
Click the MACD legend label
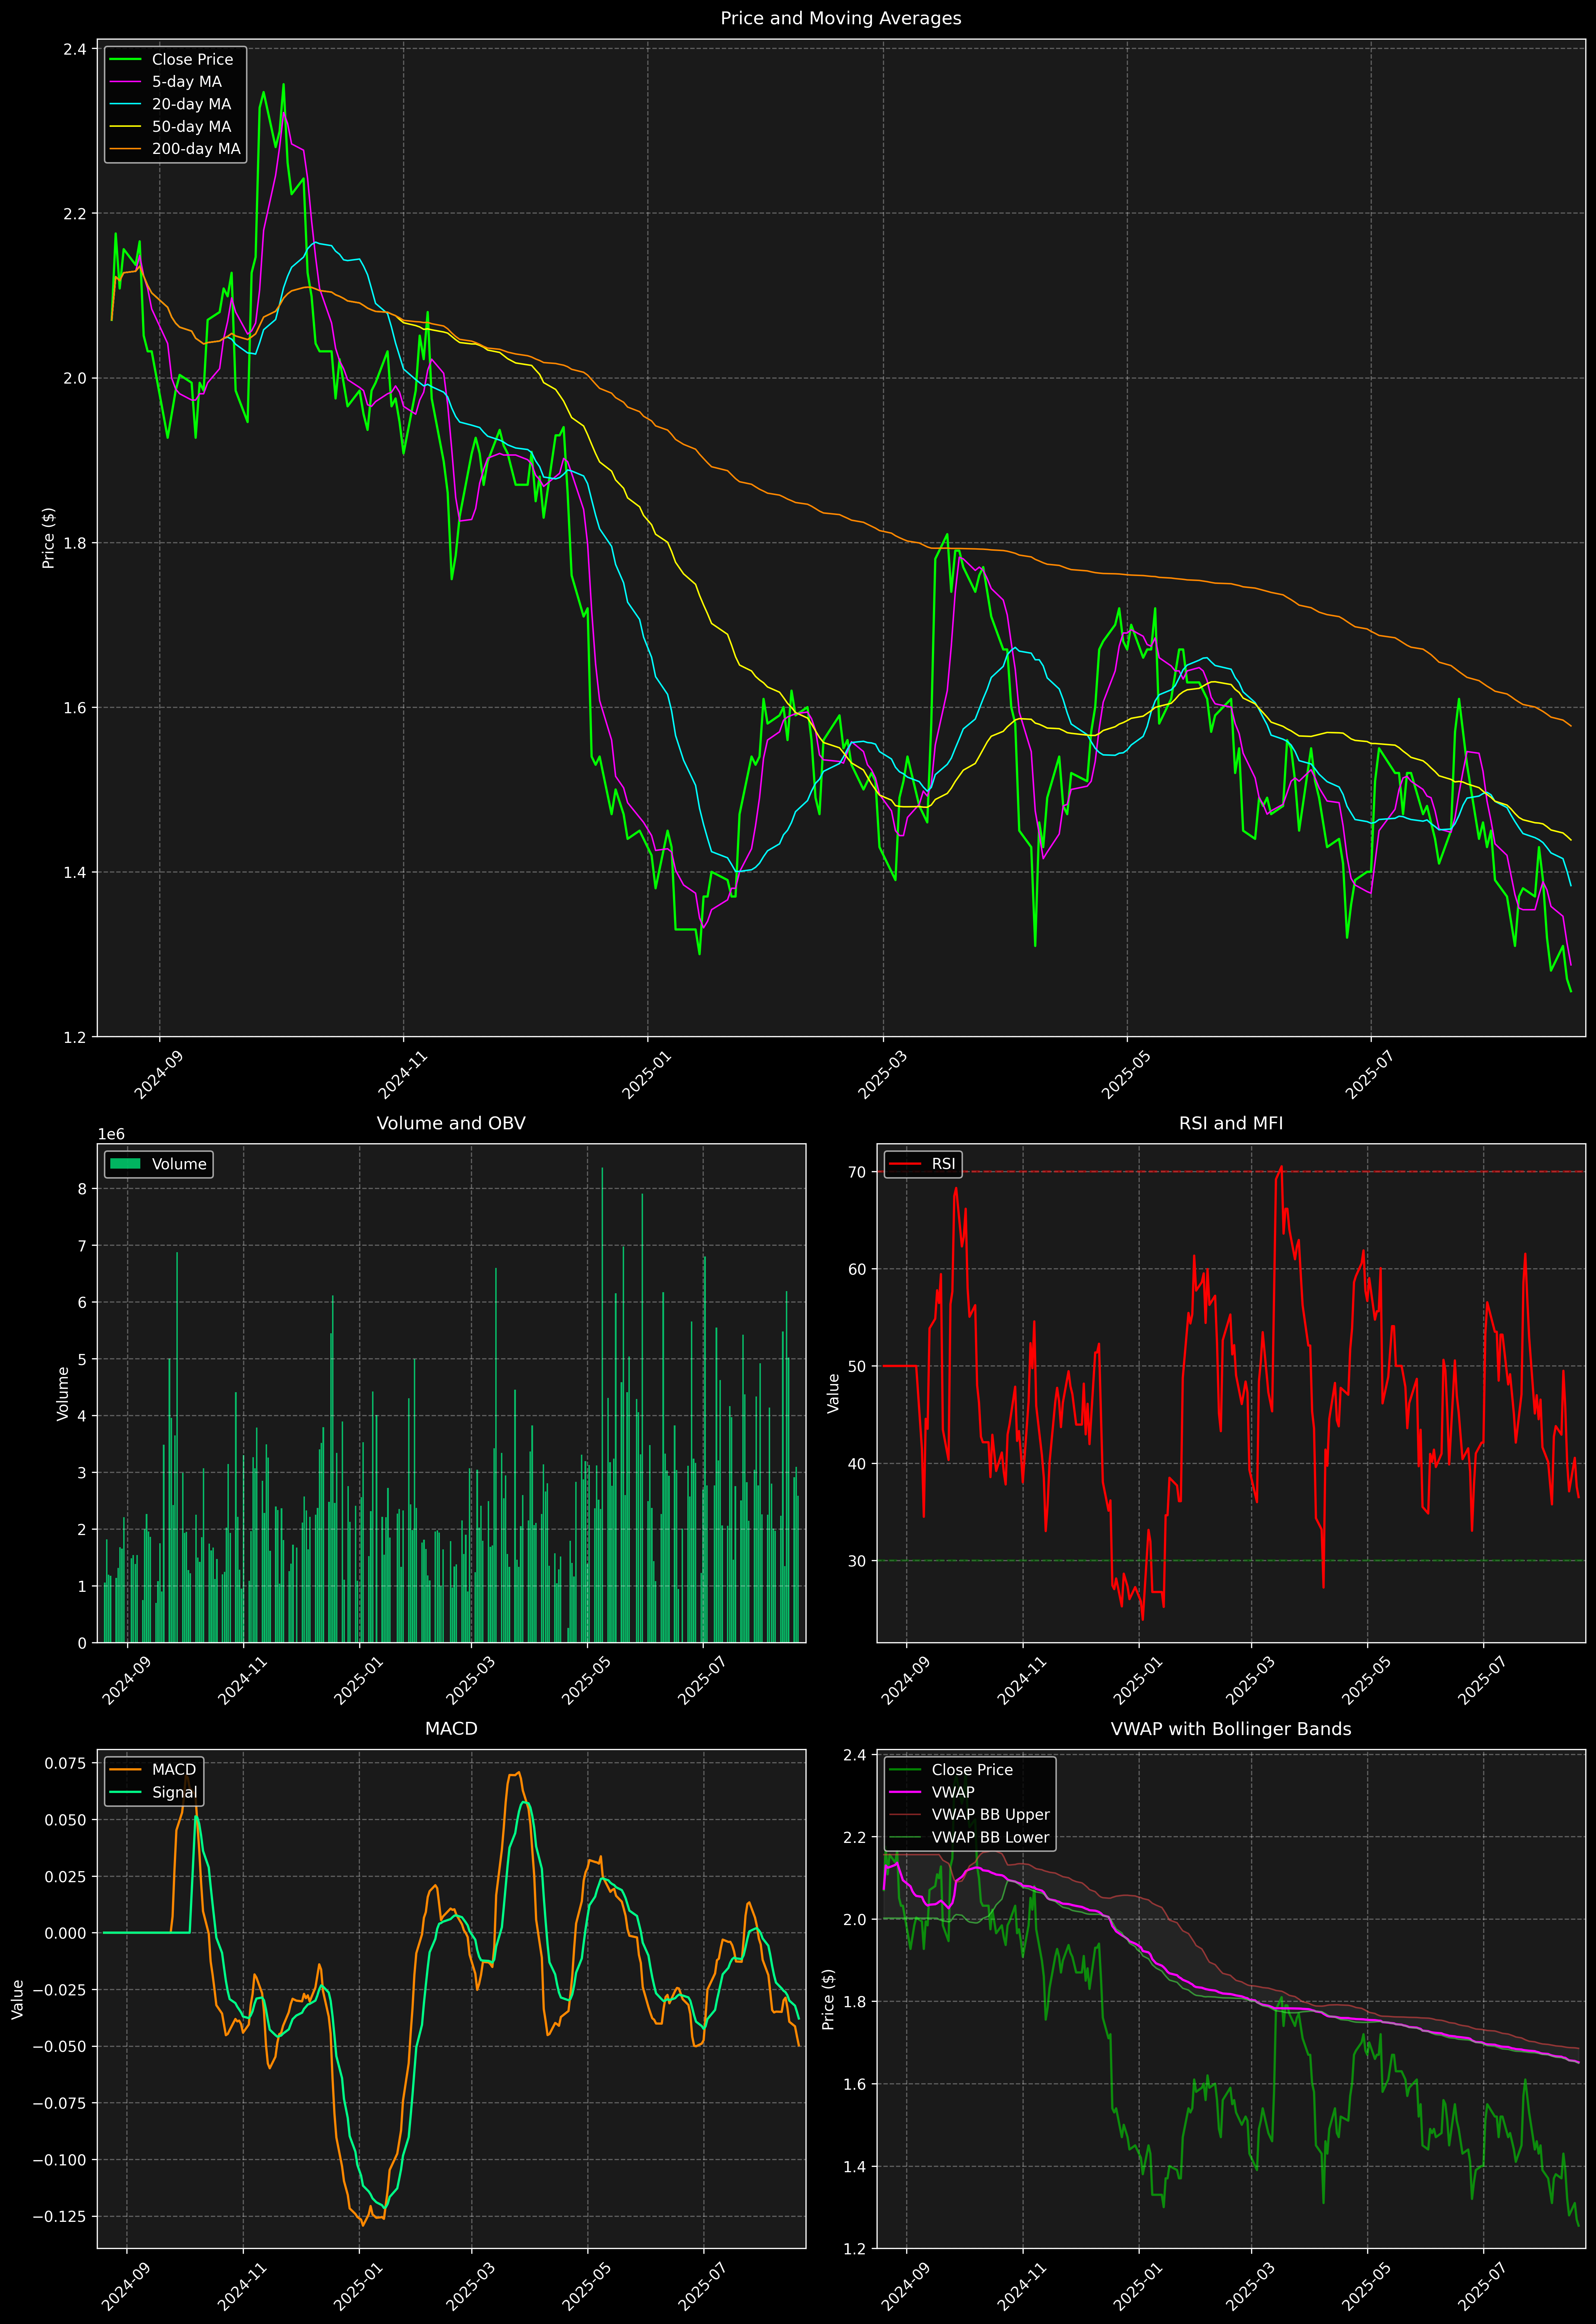click(174, 1770)
